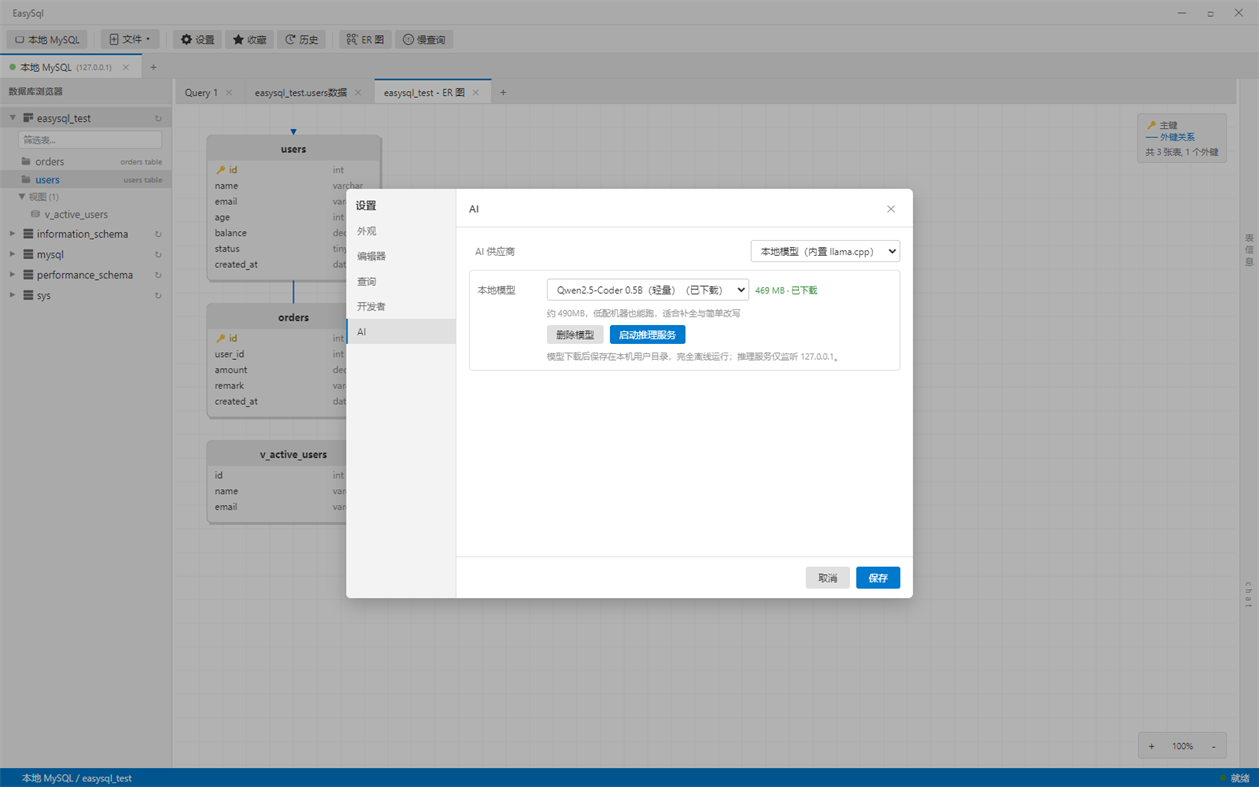
Task: Open the 文件 file dropdown menu
Action: click(x=130, y=40)
